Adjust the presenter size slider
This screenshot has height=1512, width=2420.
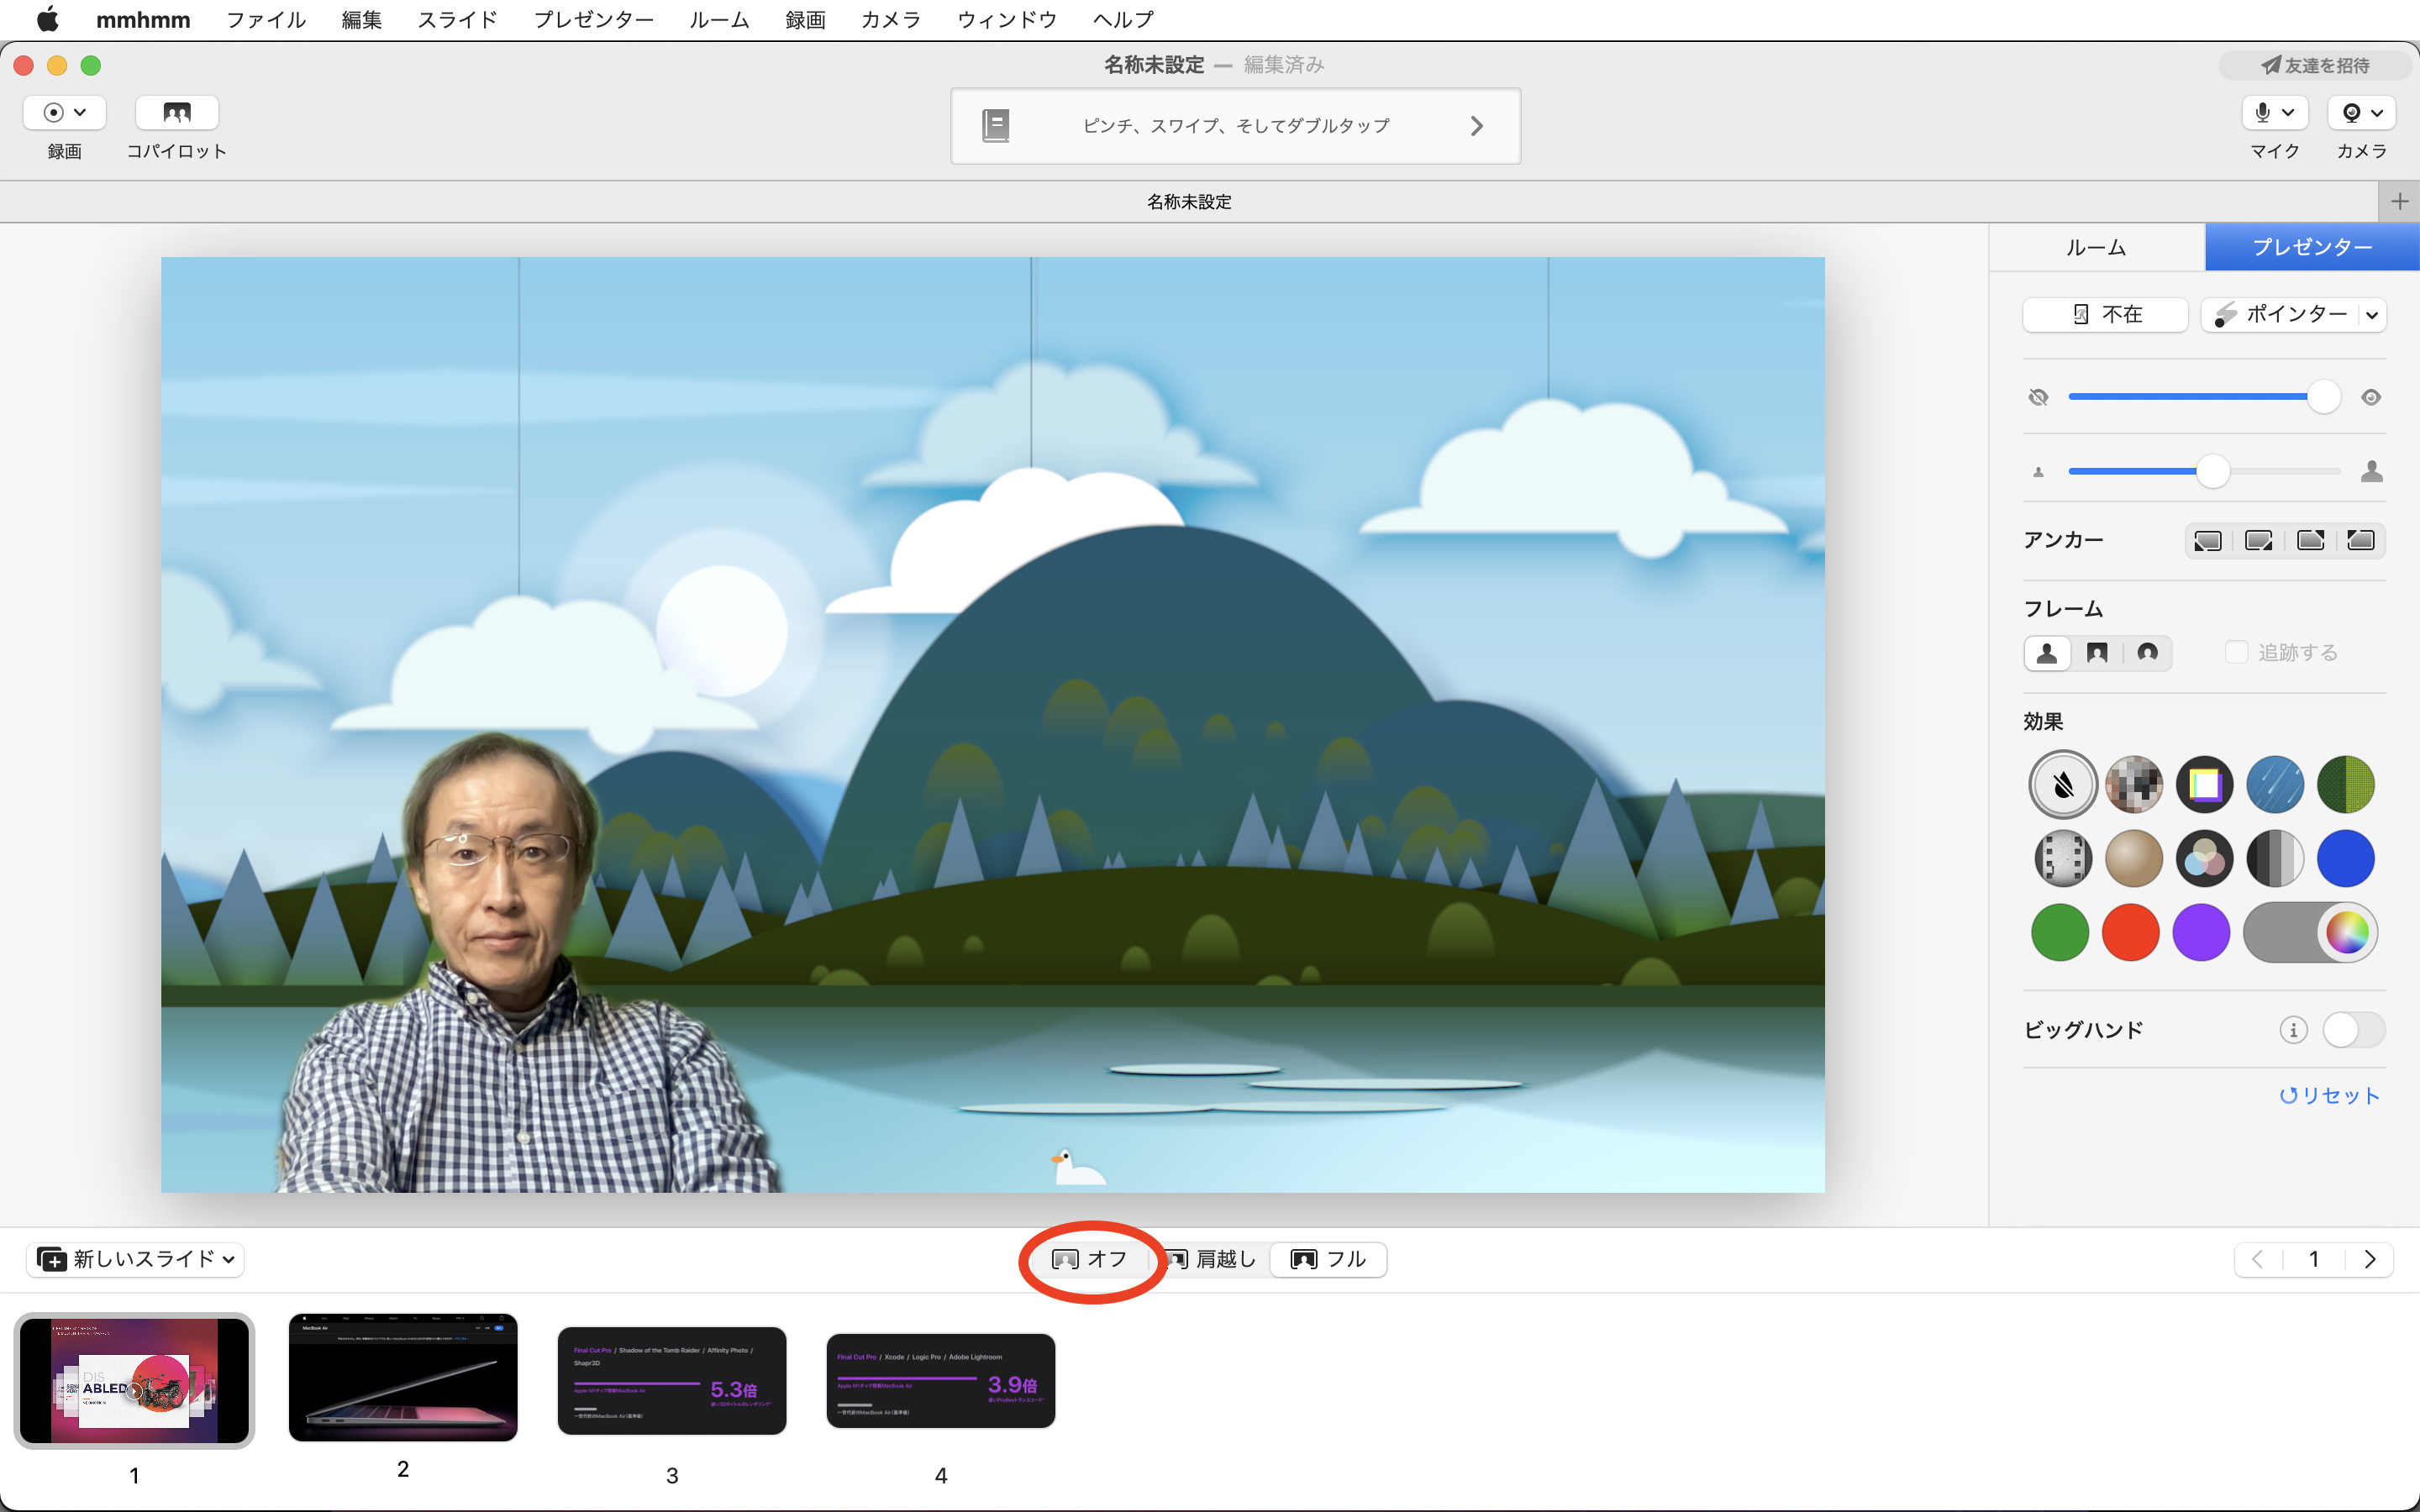2204,471
